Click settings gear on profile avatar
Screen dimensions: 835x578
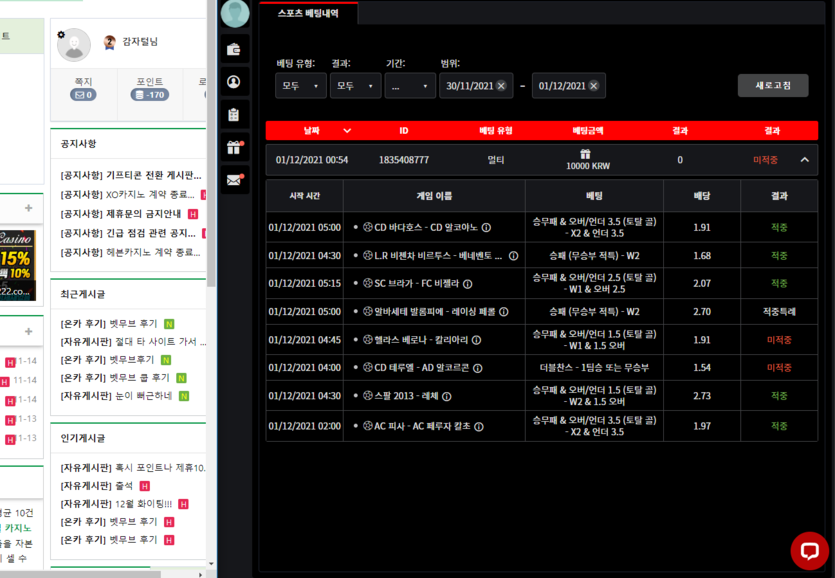61,35
